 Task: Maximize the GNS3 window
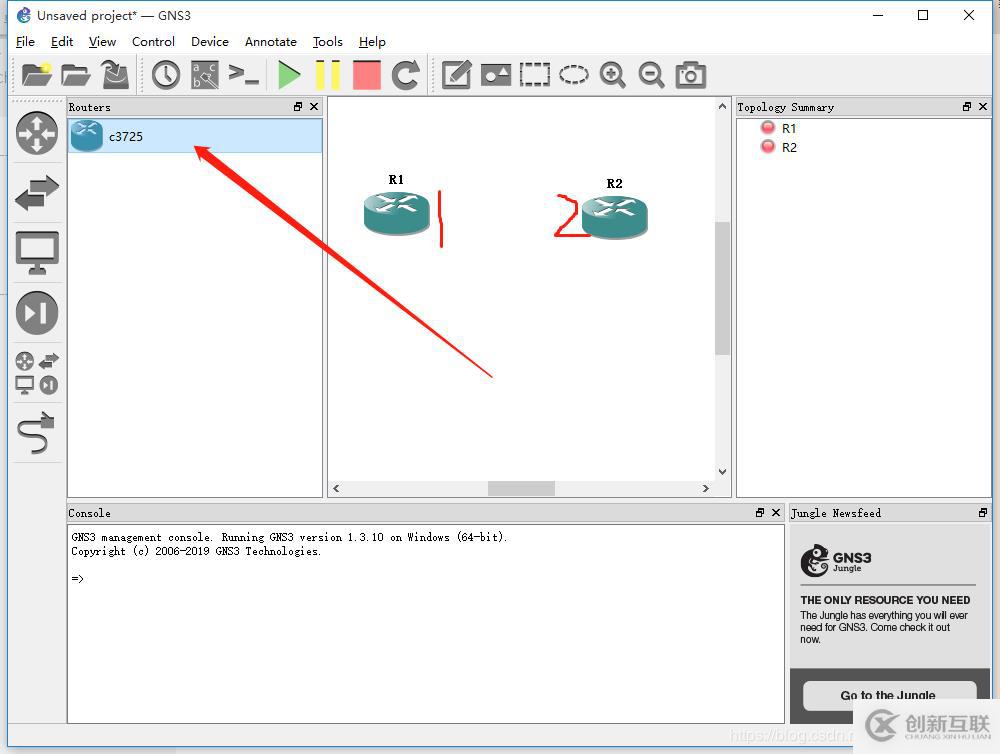(923, 15)
